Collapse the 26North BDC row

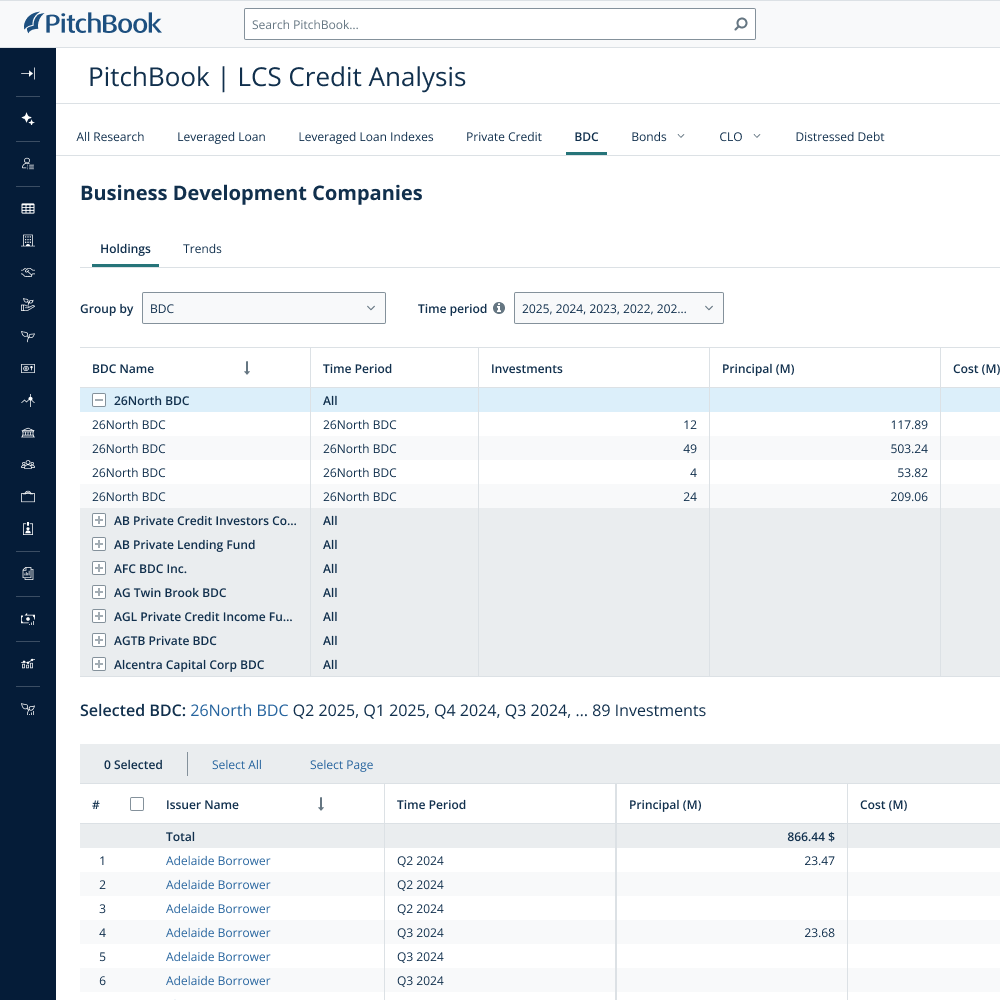[x=98, y=399]
